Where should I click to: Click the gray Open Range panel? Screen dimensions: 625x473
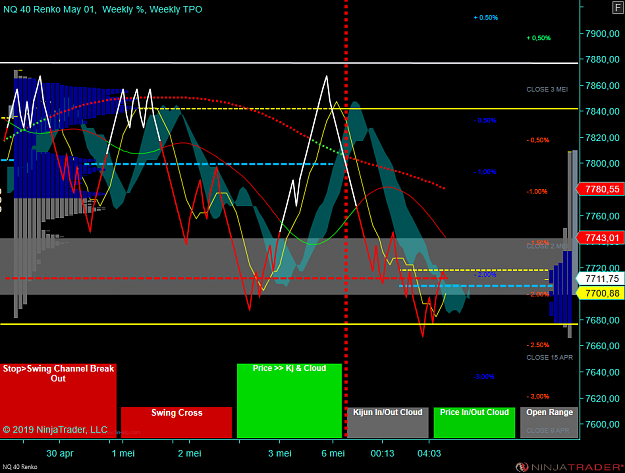(x=549, y=422)
